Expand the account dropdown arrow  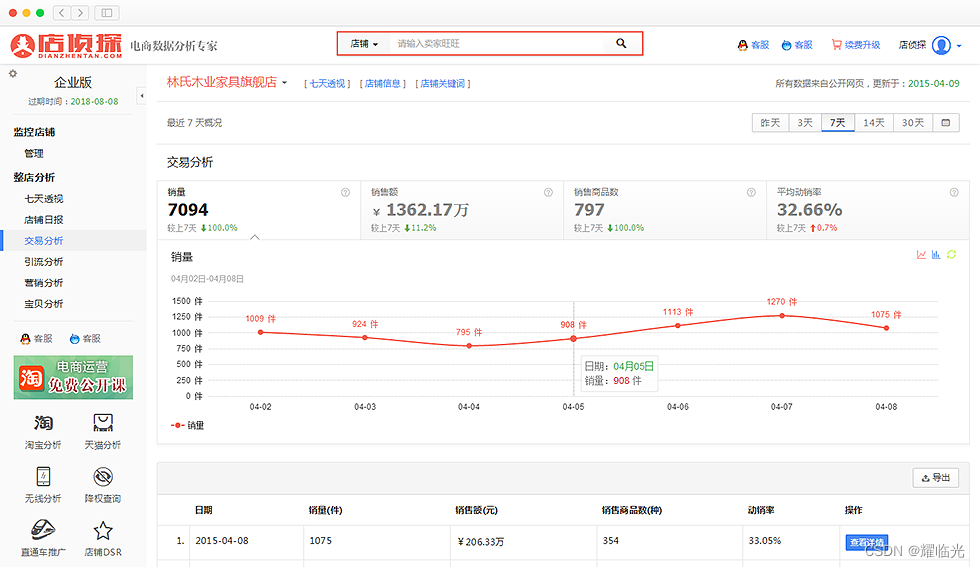(959, 46)
